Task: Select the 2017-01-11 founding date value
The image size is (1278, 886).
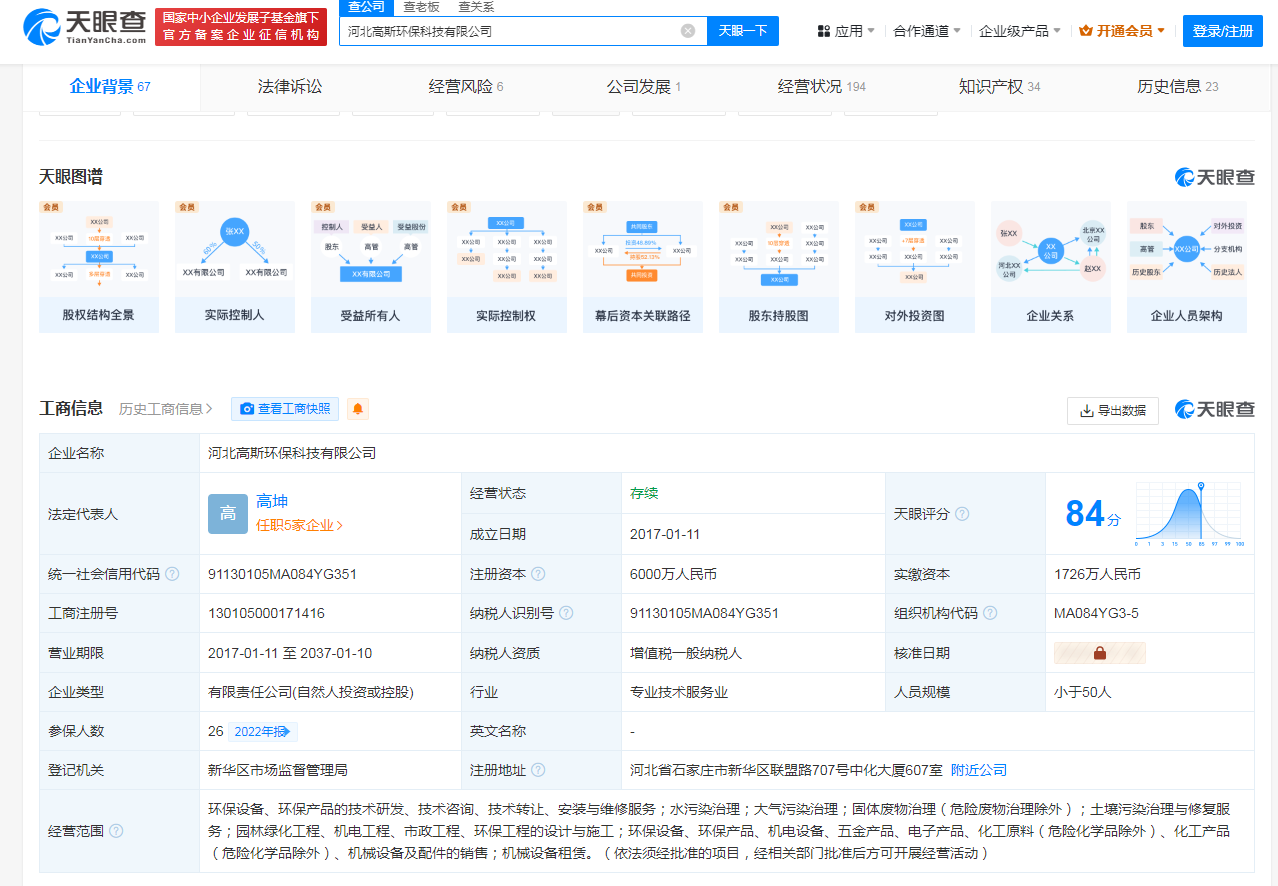Action: click(665, 534)
